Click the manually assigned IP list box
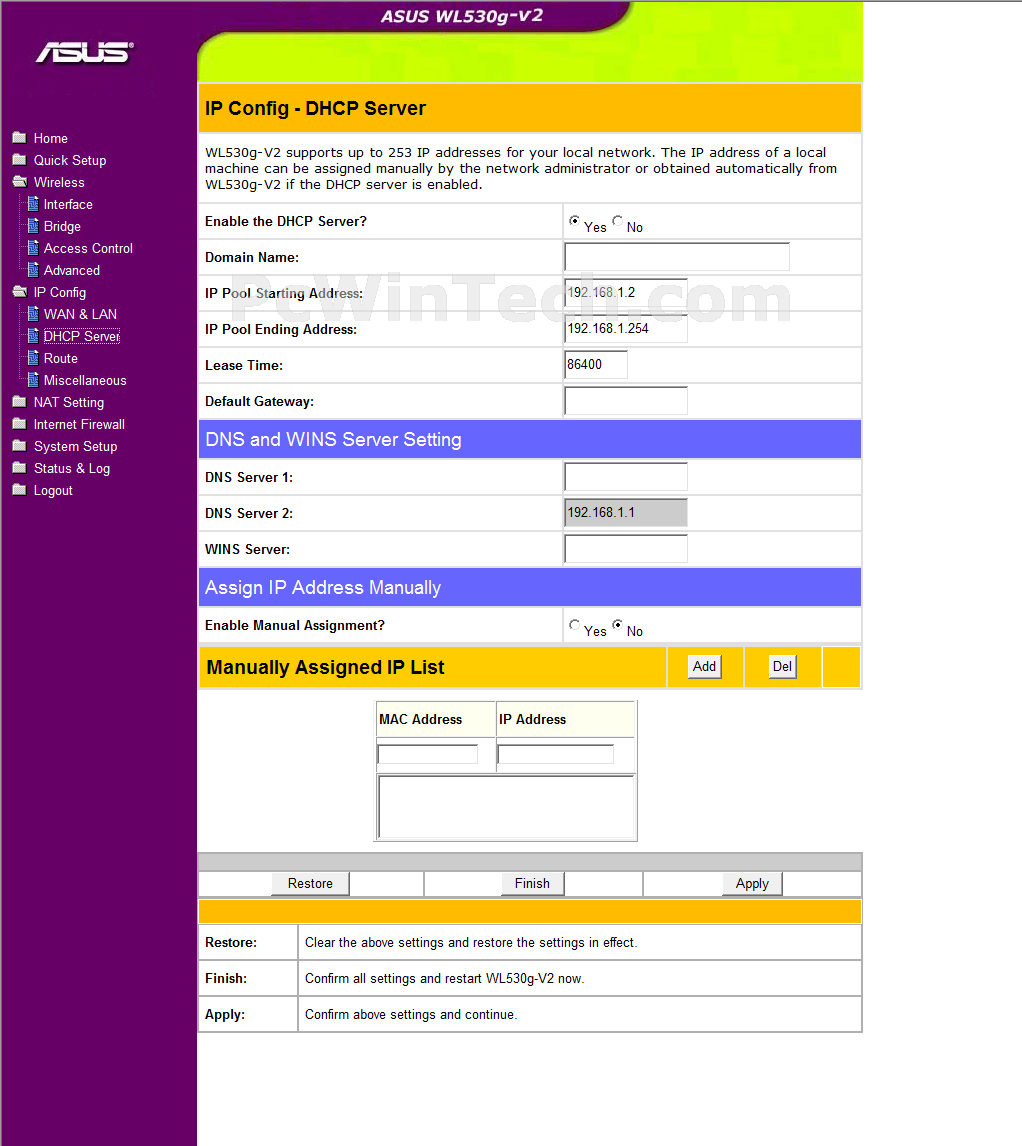The width and height of the screenshot is (1022, 1146). tap(506, 807)
